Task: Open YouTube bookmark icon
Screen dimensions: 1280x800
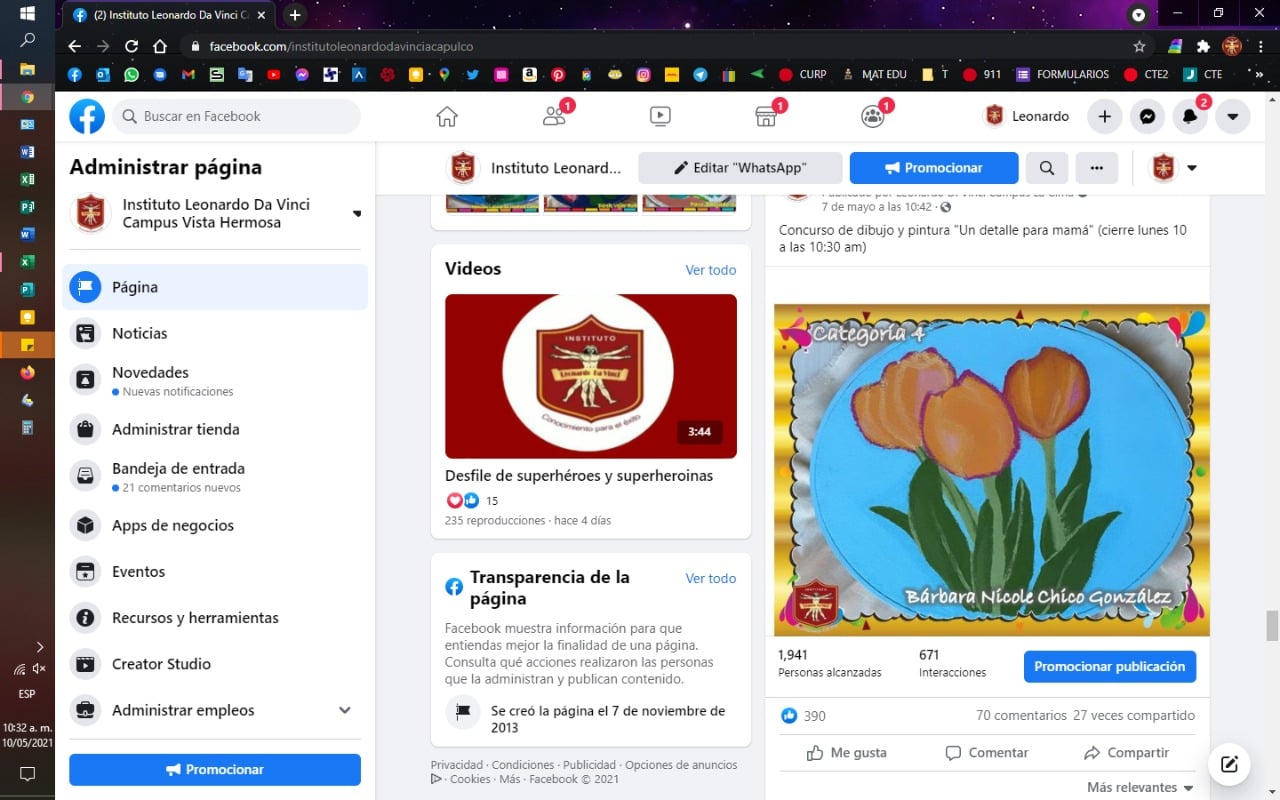Action: pos(273,74)
